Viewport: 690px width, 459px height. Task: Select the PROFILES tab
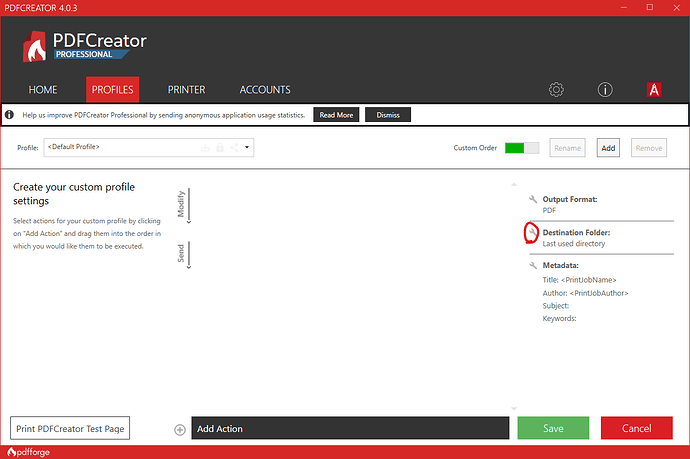113,90
